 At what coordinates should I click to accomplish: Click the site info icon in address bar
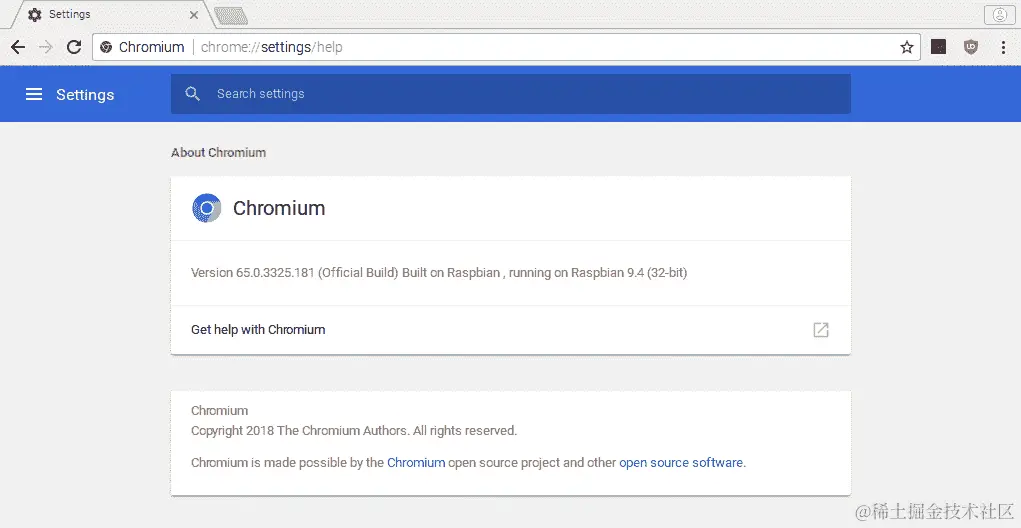coord(106,47)
